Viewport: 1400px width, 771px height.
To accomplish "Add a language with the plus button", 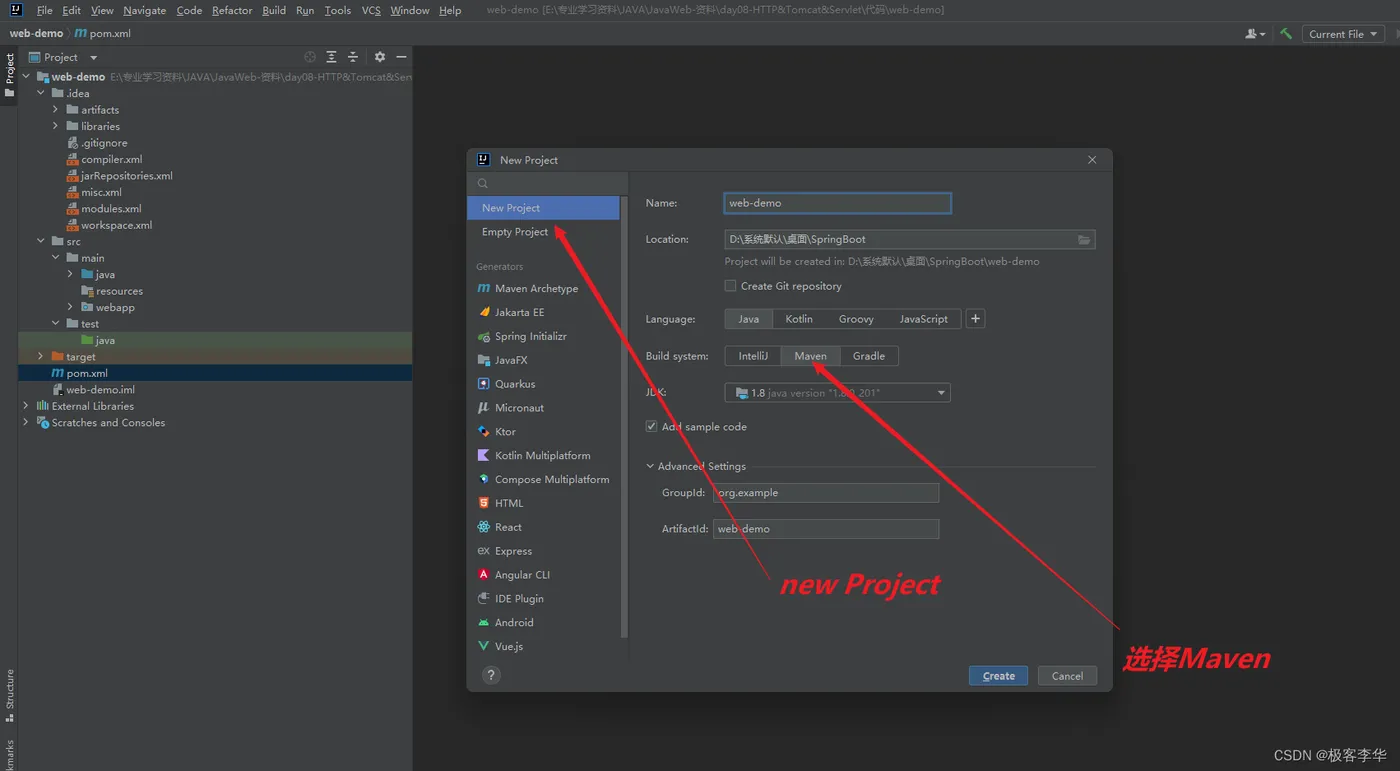I will click(x=976, y=319).
